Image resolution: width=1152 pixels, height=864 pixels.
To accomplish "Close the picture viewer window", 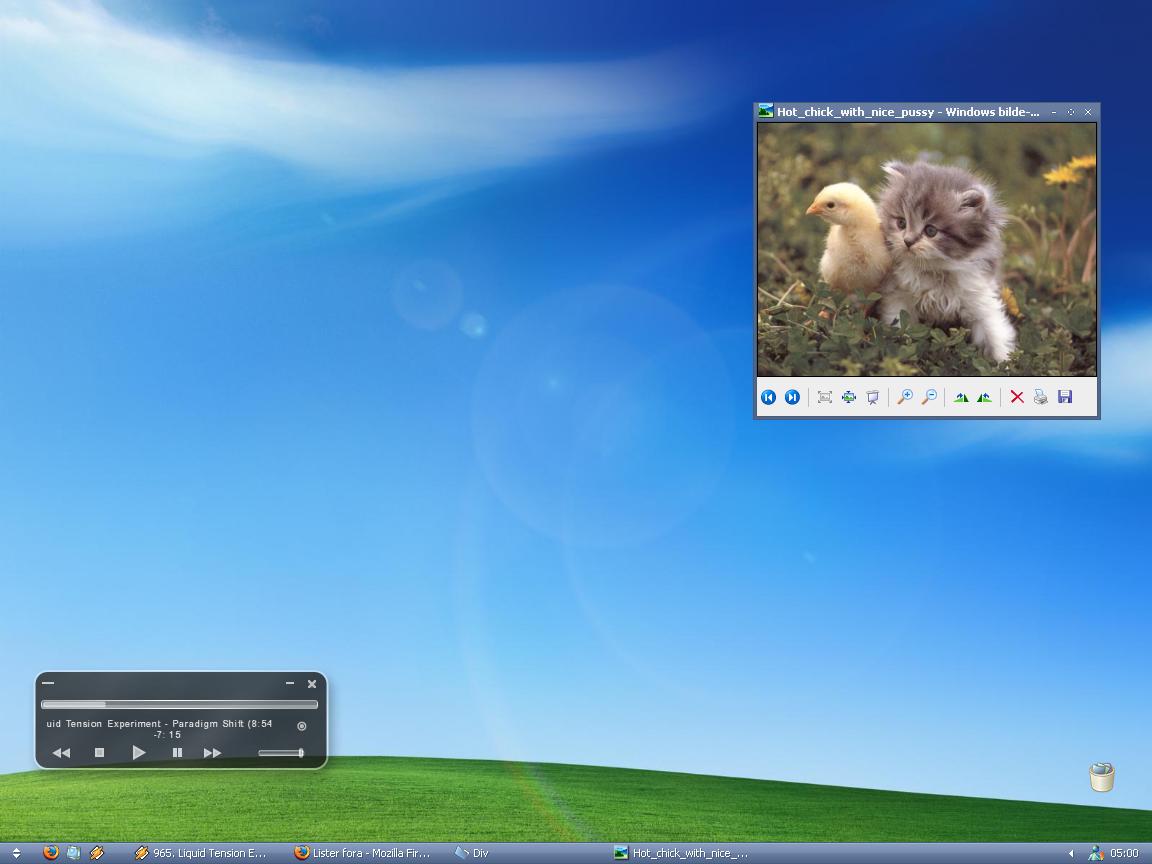I will point(1088,112).
